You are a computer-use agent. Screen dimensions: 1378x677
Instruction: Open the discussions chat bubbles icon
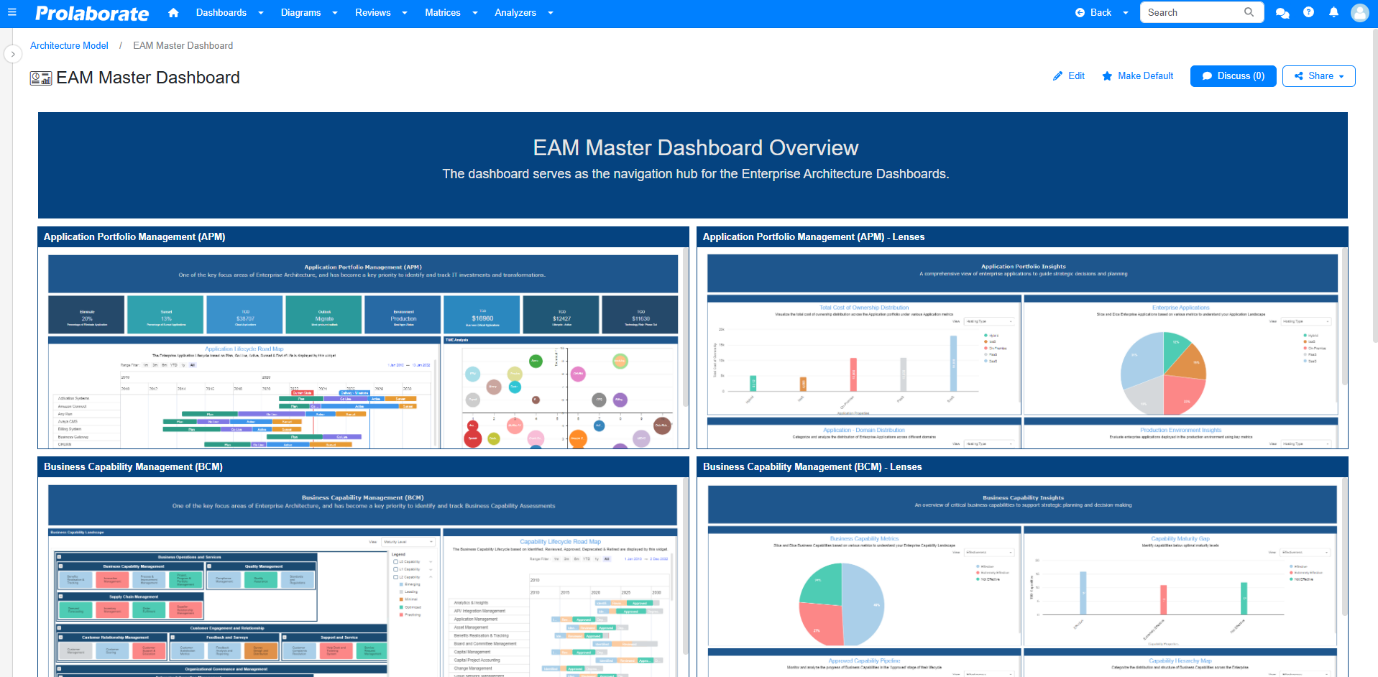1283,13
